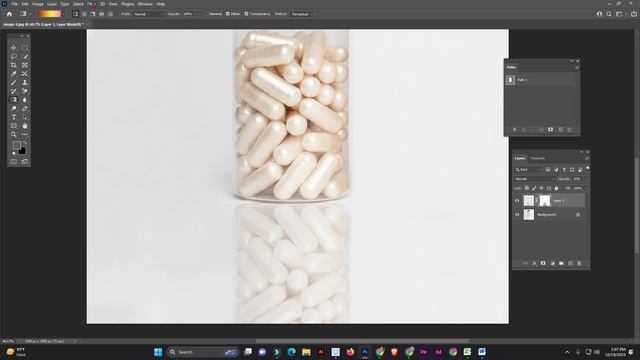Open the Select menu
Screen dimensions: 640x360
coord(78,4)
